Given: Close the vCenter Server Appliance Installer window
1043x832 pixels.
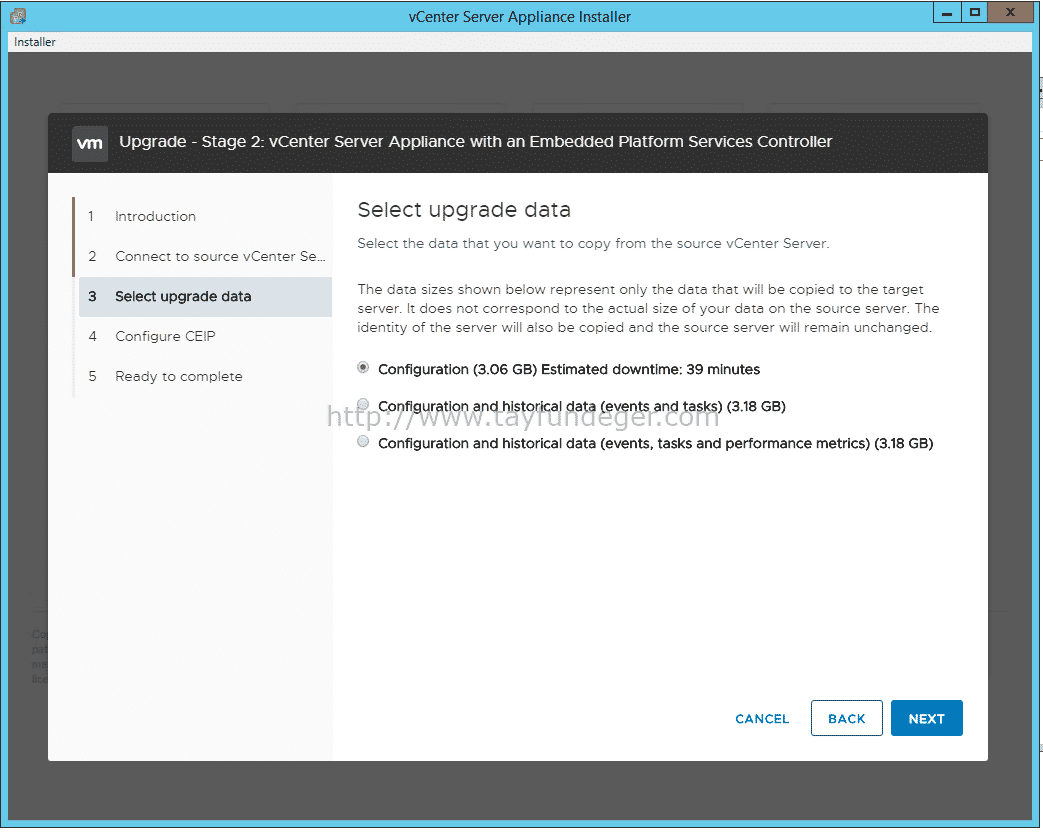Looking at the screenshot, I should coord(1010,13).
